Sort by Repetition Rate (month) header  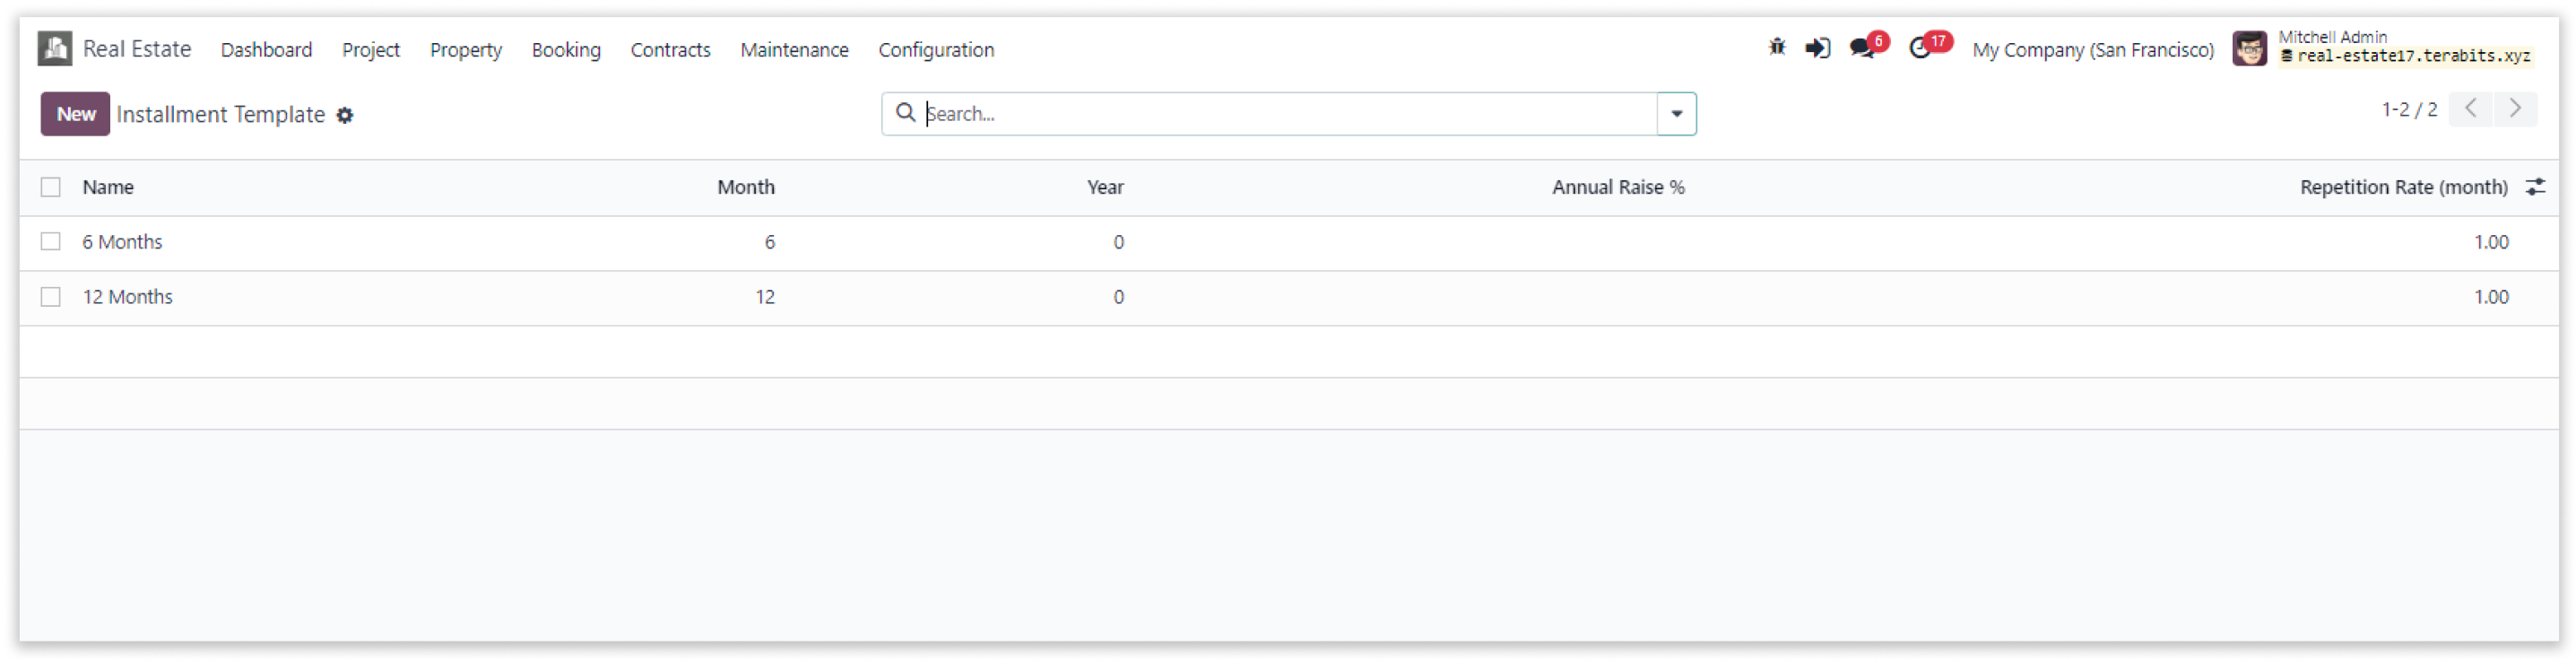click(2403, 187)
